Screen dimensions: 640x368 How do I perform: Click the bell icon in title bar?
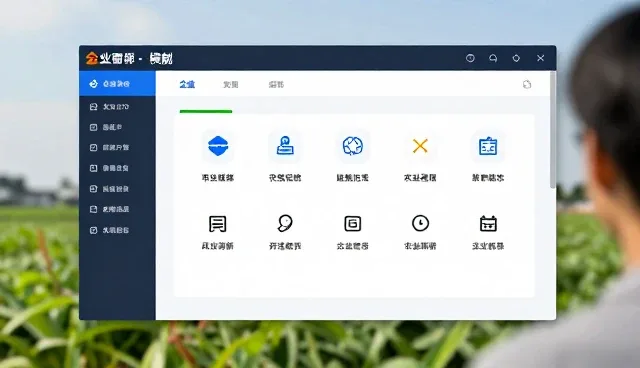pos(493,58)
